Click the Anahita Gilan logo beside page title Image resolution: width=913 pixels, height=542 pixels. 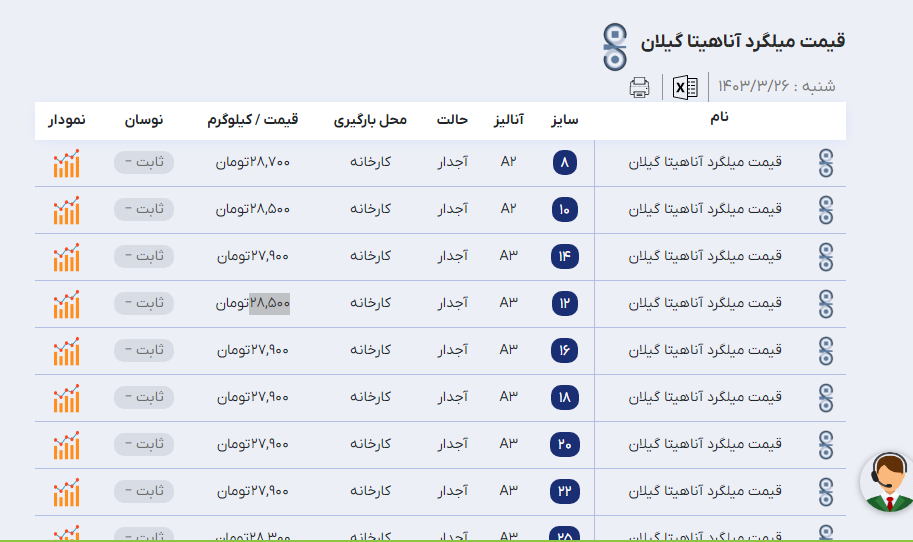615,46
